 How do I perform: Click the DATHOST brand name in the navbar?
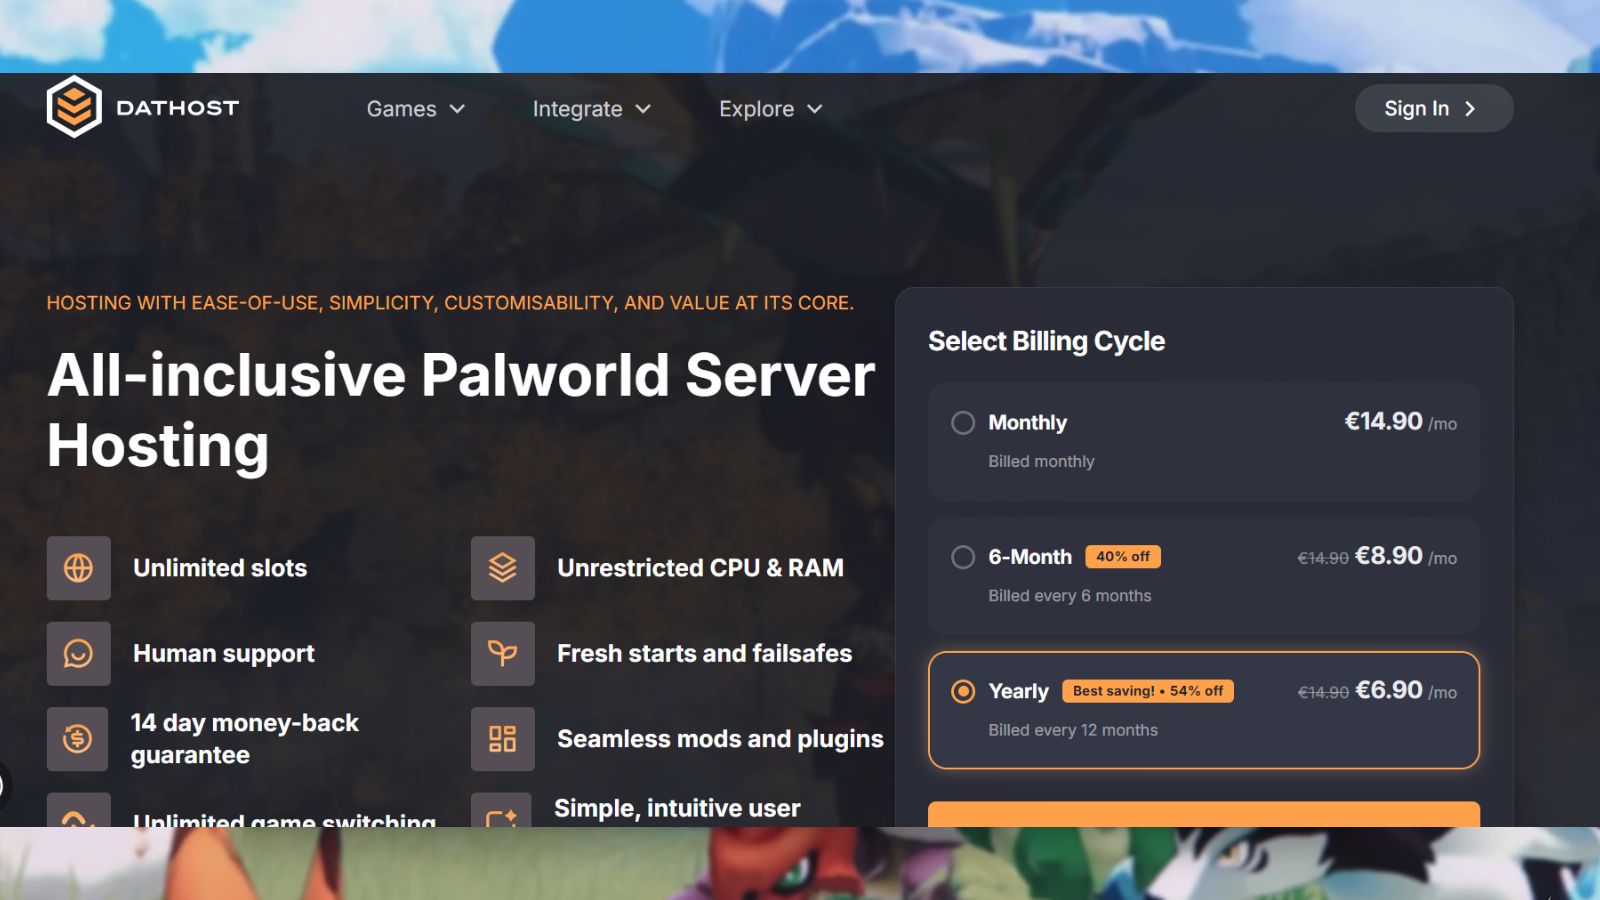[x=178, y=108]
